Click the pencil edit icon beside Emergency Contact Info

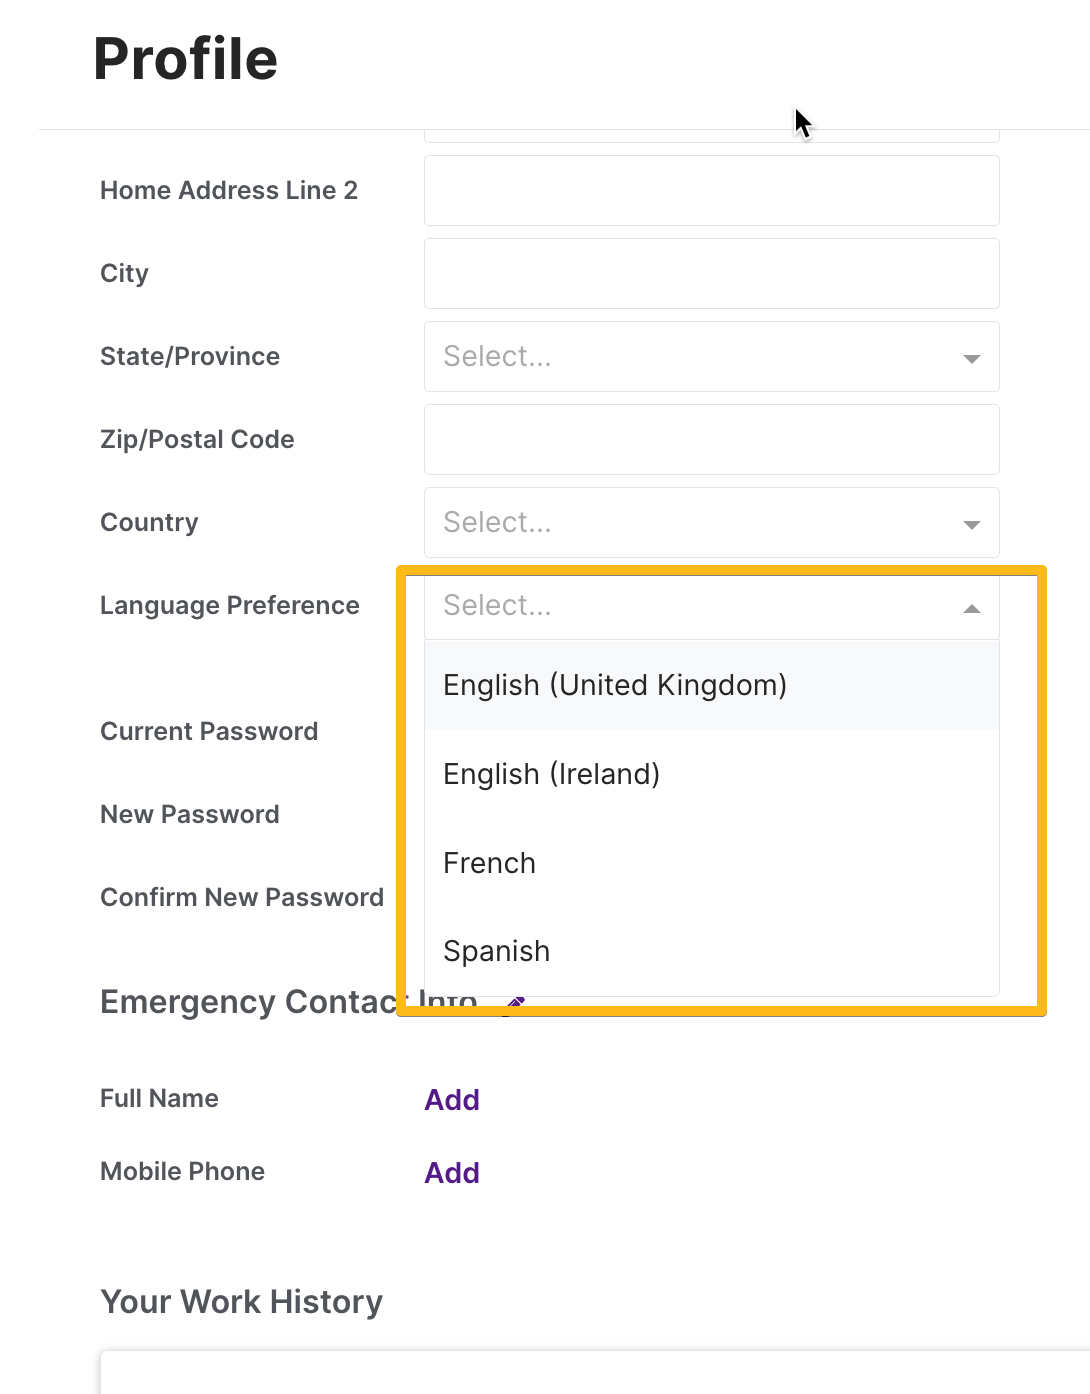513,1003
